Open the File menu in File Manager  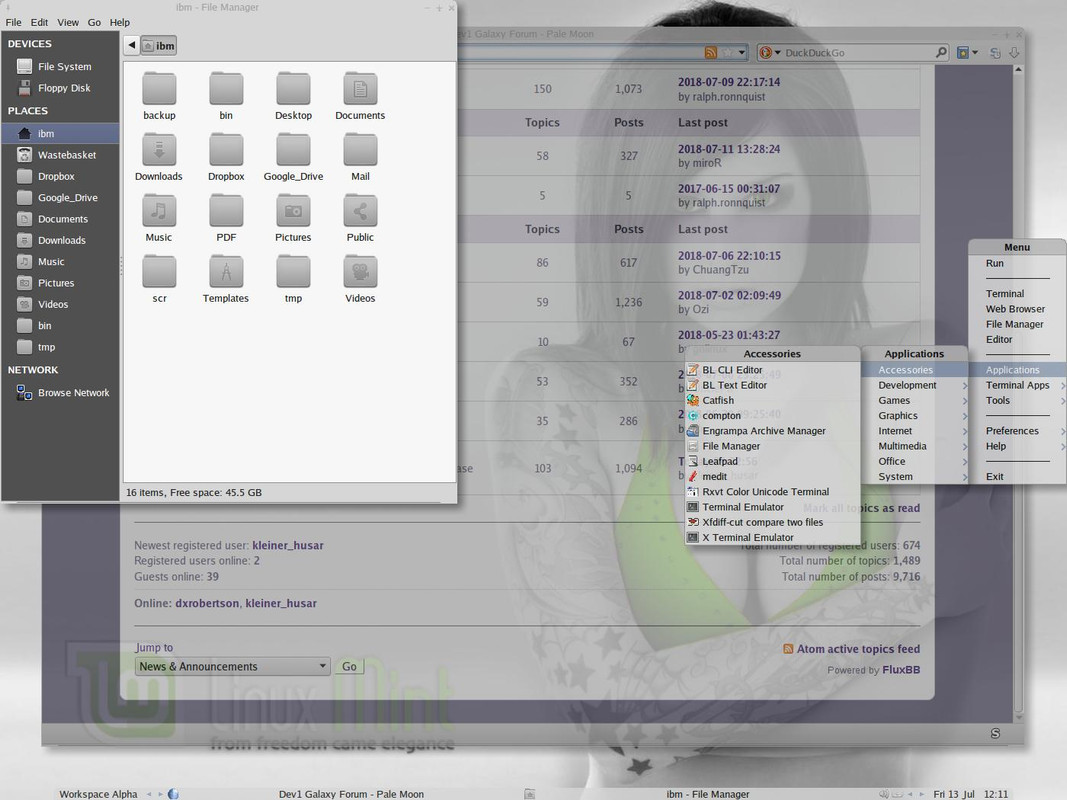coord(14,22)
